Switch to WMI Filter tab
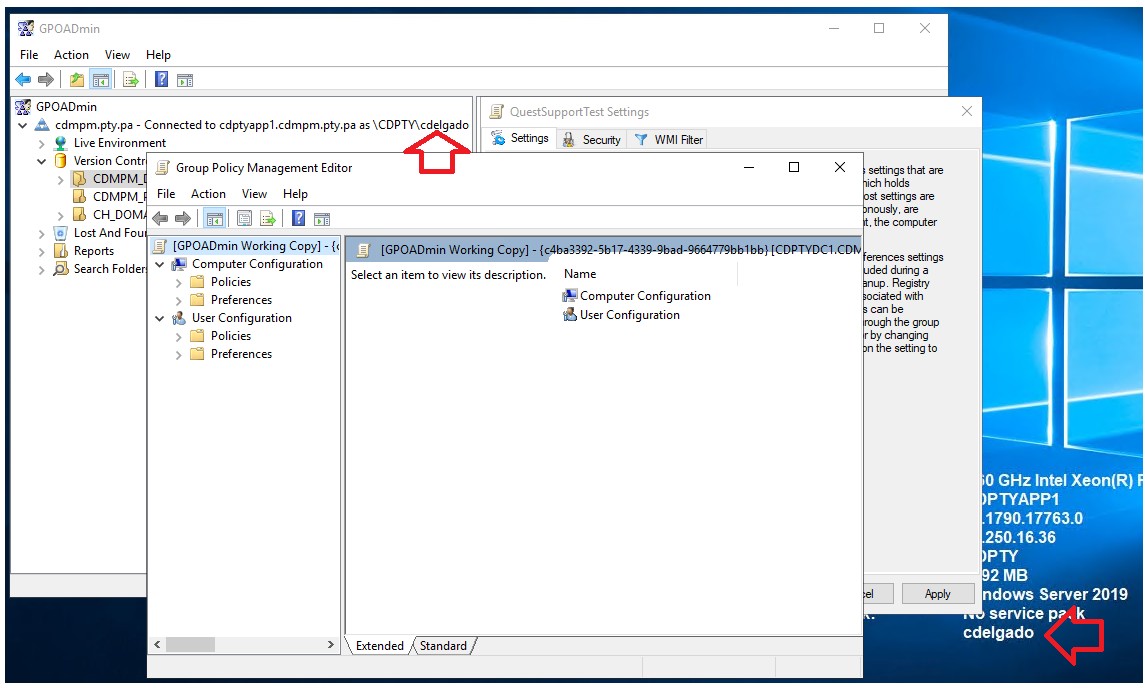Image resolution: width=1145 pixels, height=688 pixels. click(668, 139)
